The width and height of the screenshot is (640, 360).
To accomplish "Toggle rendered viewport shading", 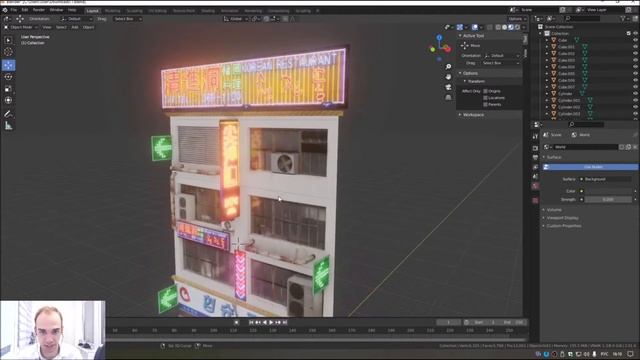I will (x=518, y=27).
